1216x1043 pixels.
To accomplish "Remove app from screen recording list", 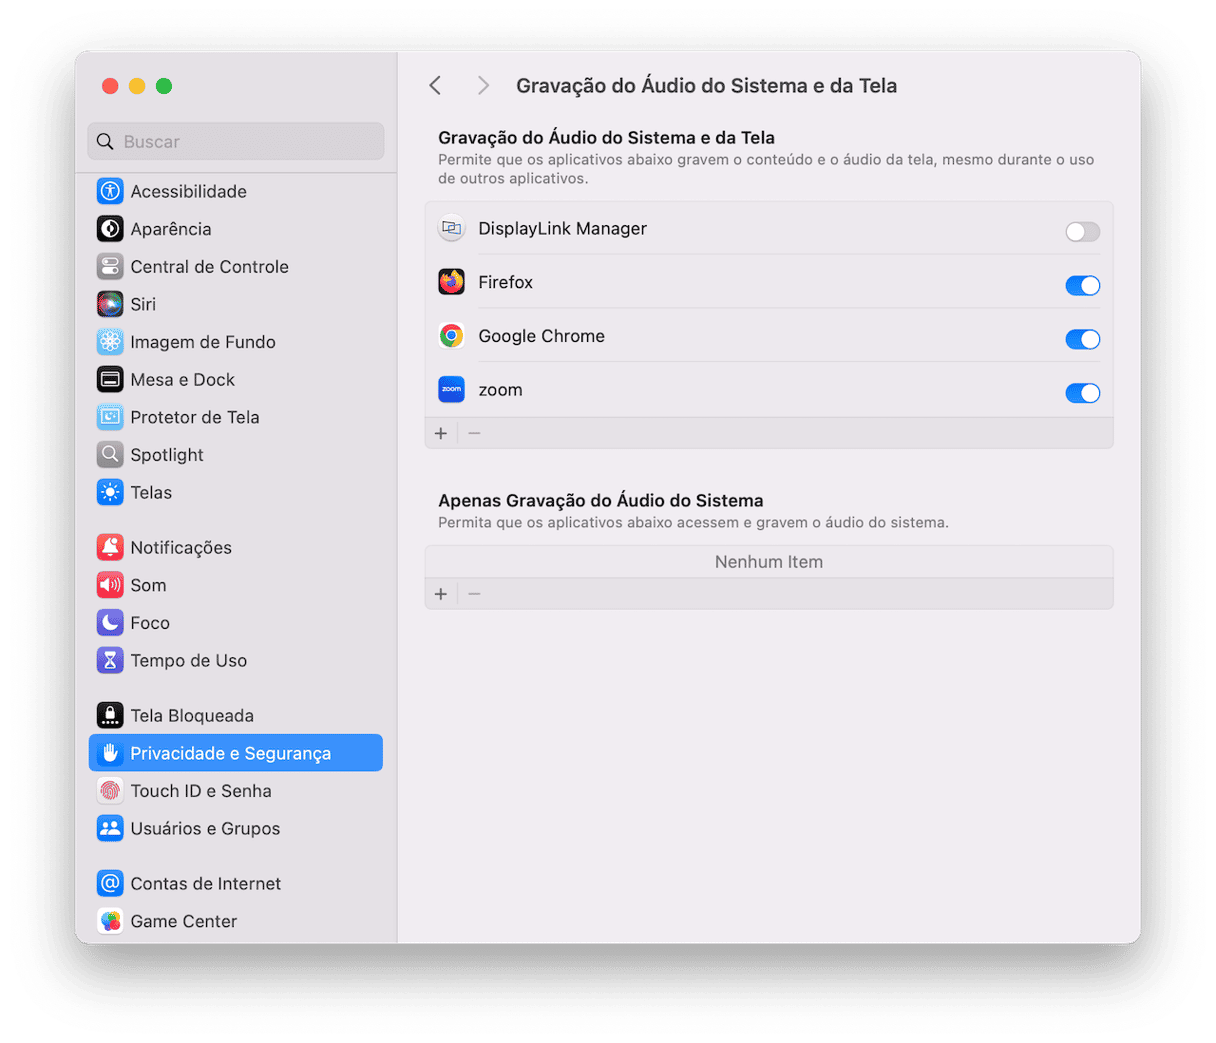I will 475,433.
